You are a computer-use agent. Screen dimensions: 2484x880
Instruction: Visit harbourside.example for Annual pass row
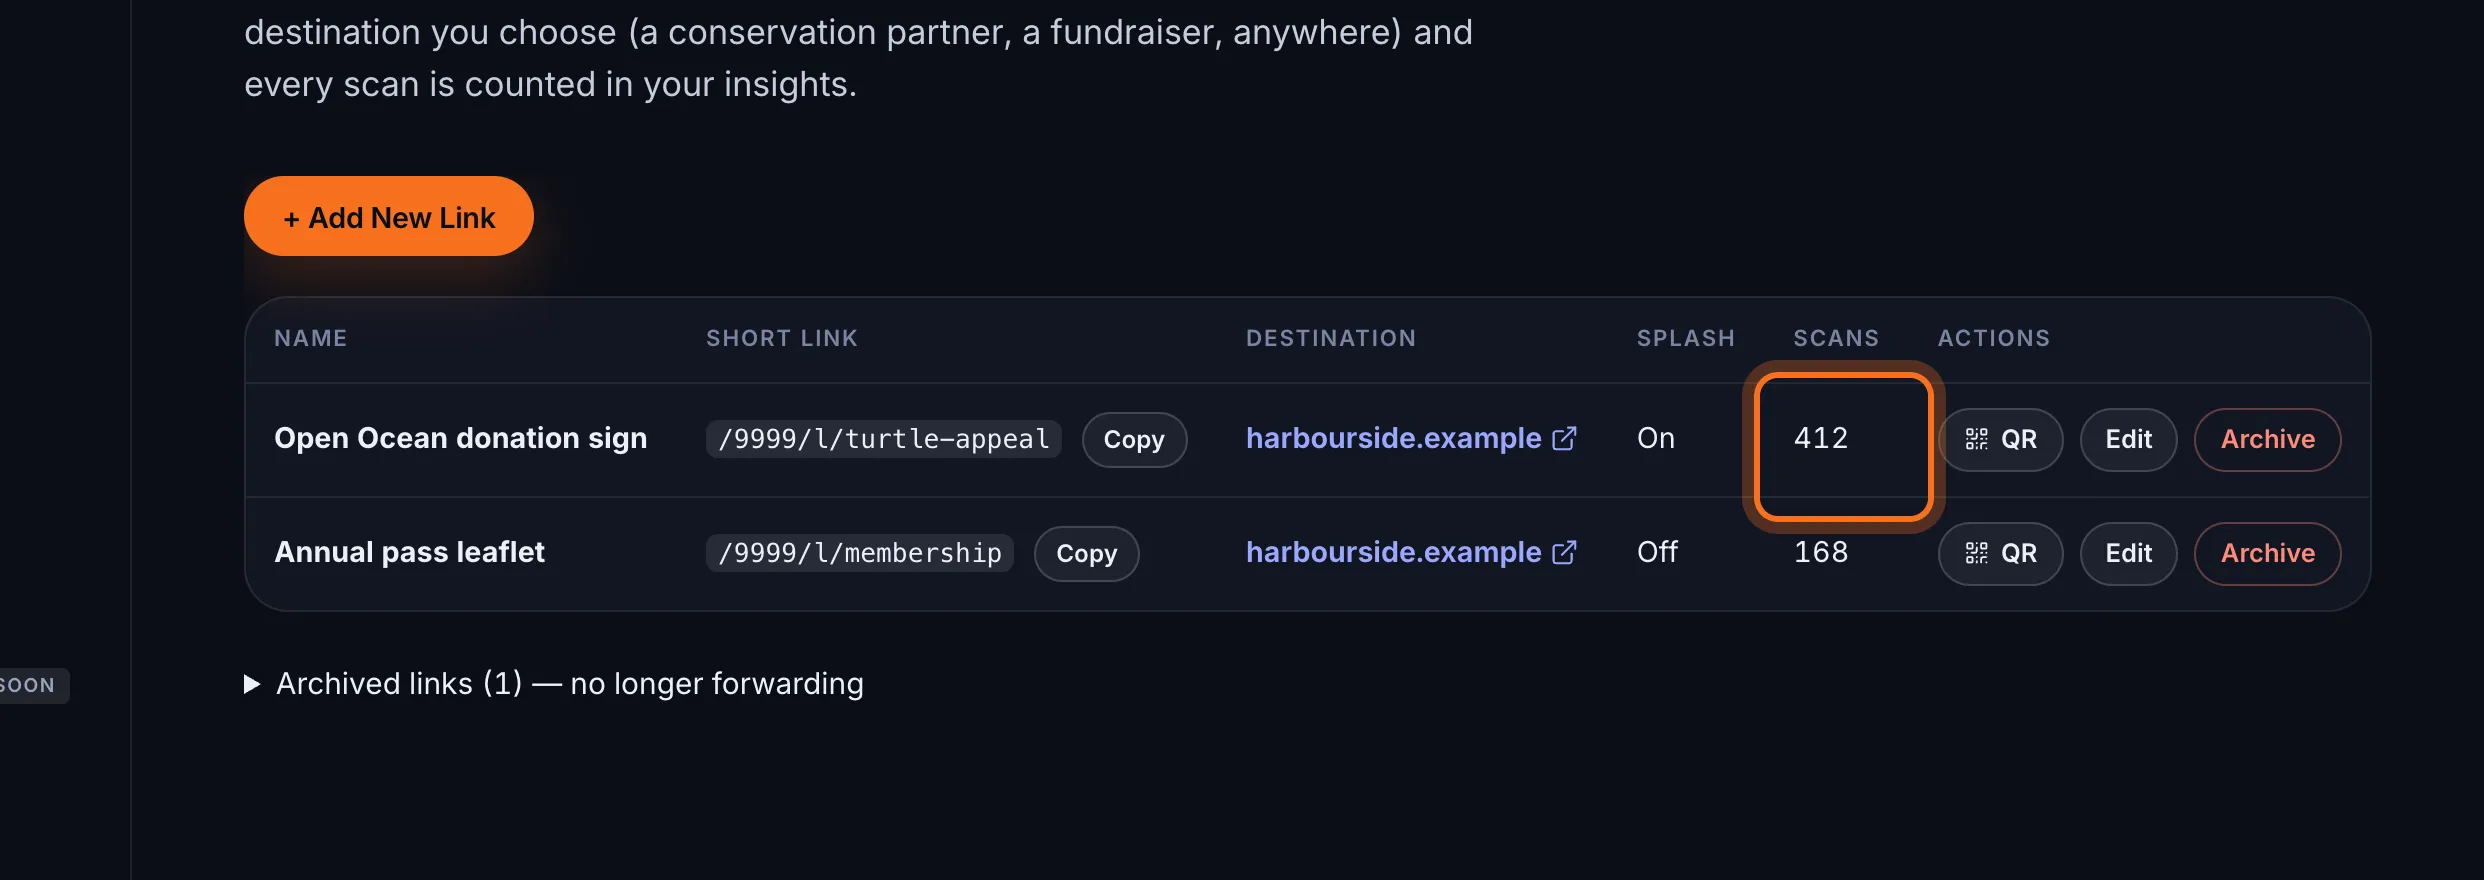click(1393, 552)
